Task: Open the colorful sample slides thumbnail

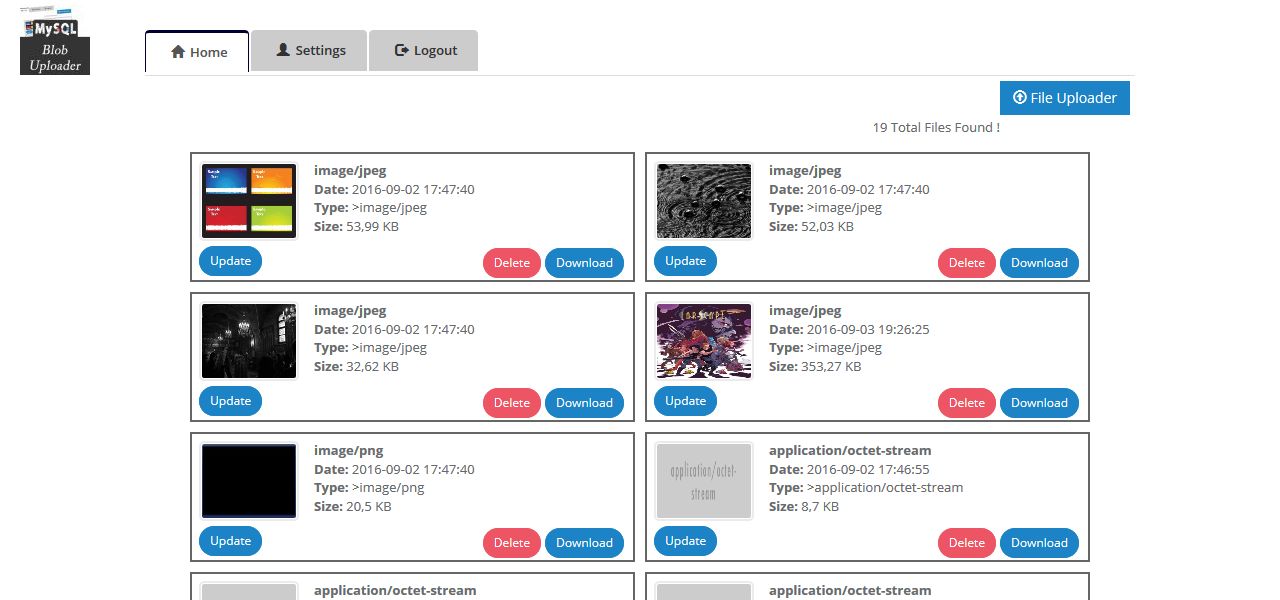Action: (249, 201)
